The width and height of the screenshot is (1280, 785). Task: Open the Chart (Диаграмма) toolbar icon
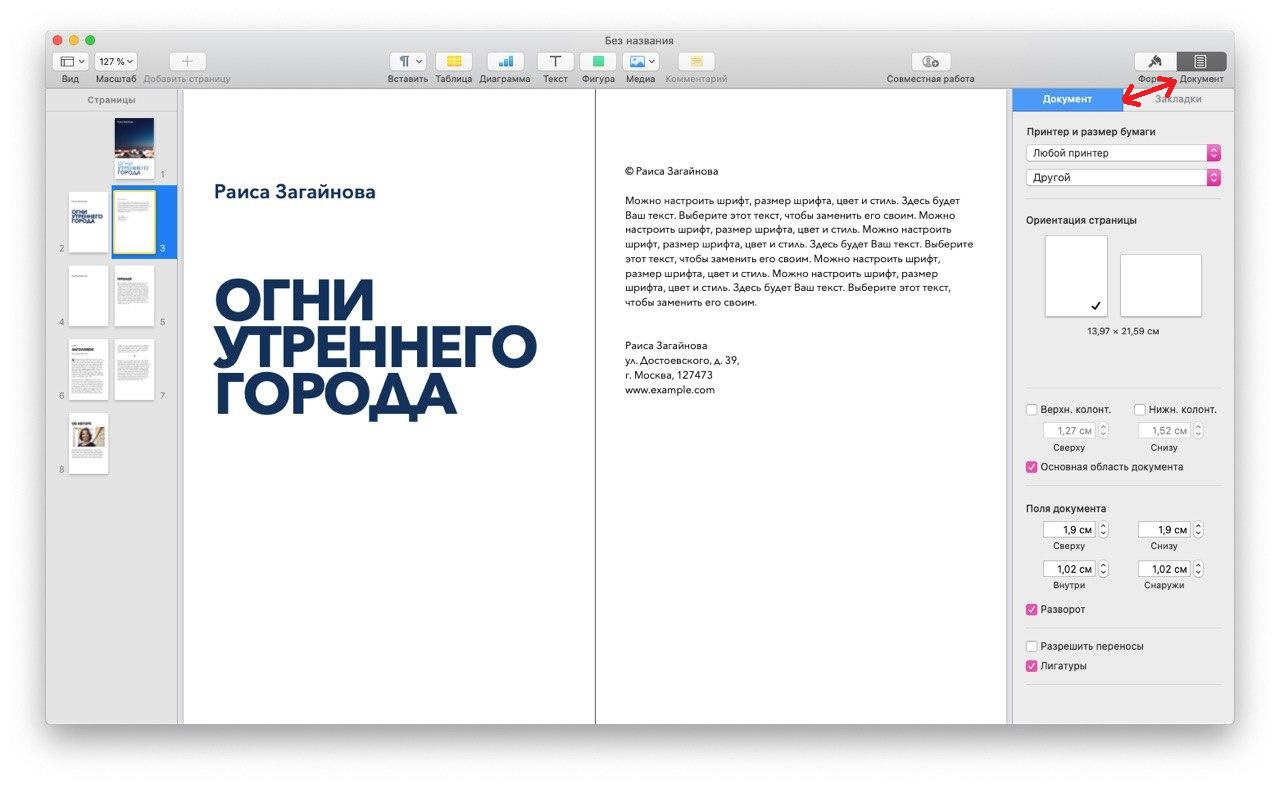pyautogui.click(x=505, y=62)
